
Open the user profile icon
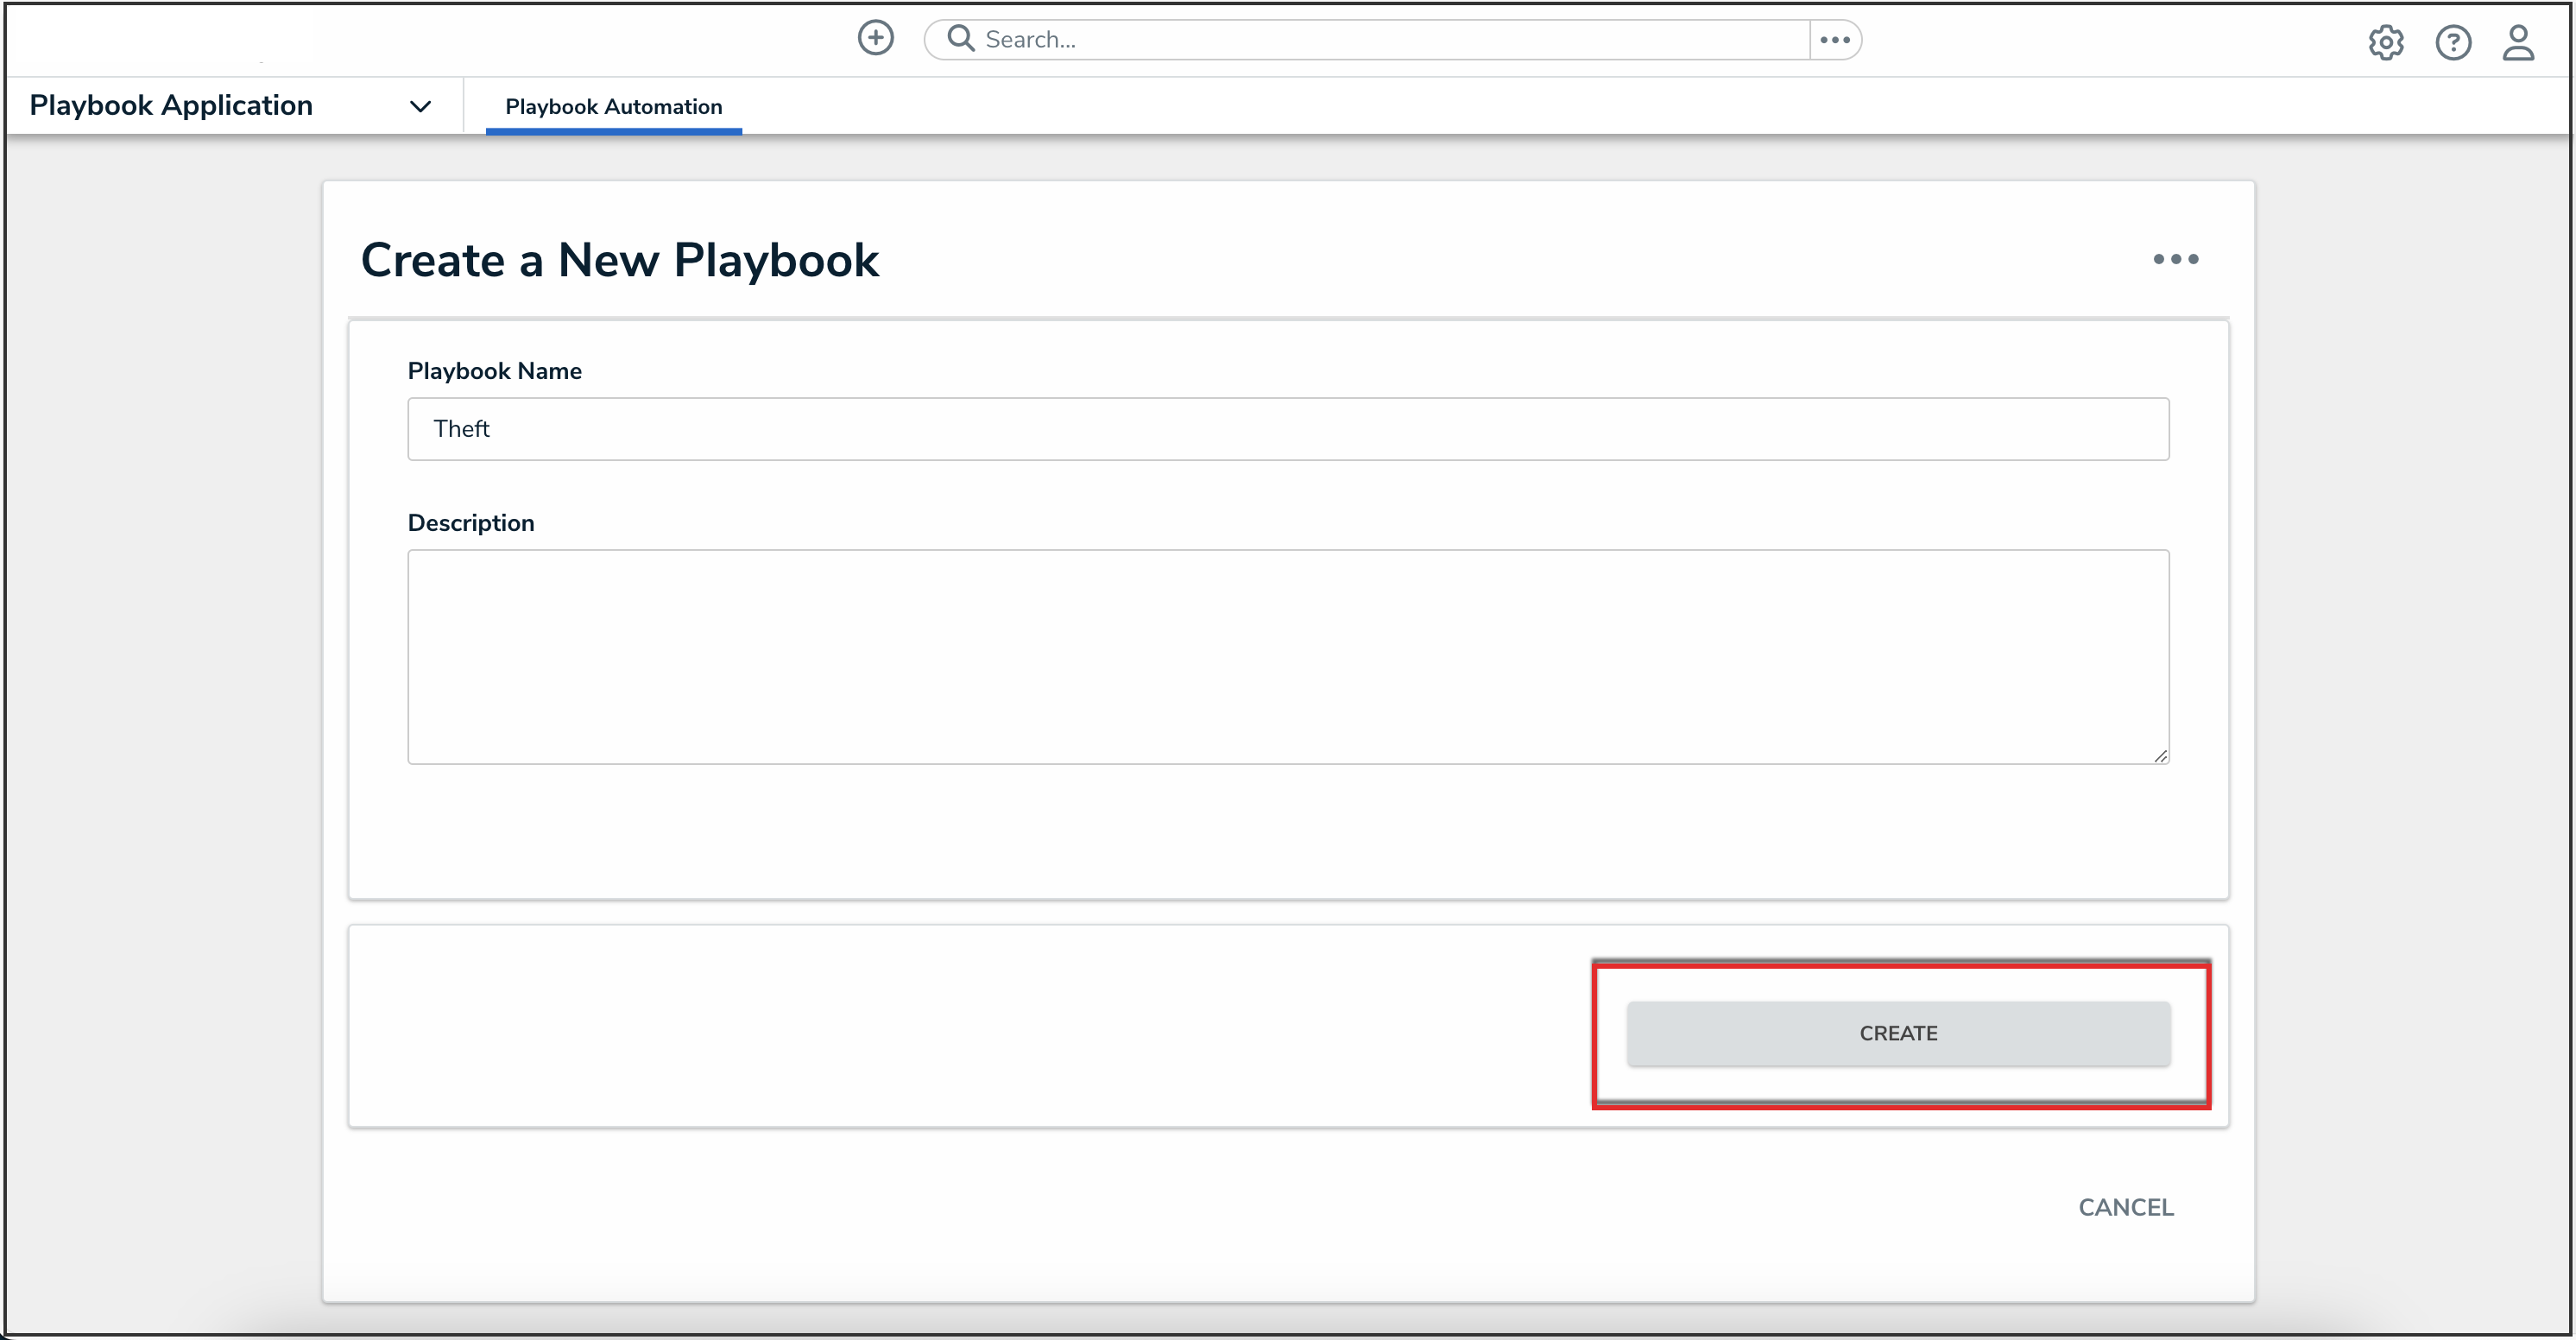[2517, 42]
